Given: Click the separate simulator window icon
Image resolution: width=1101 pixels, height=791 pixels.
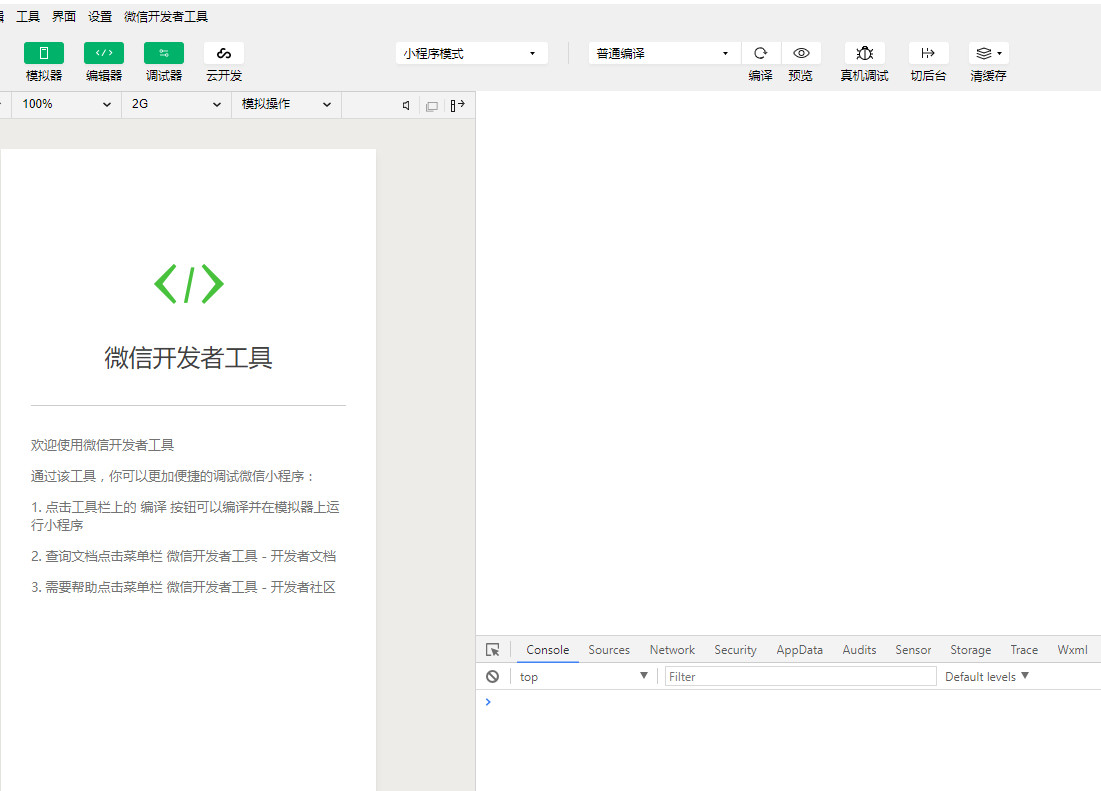Looking at the screenshot, I should 432,106.
